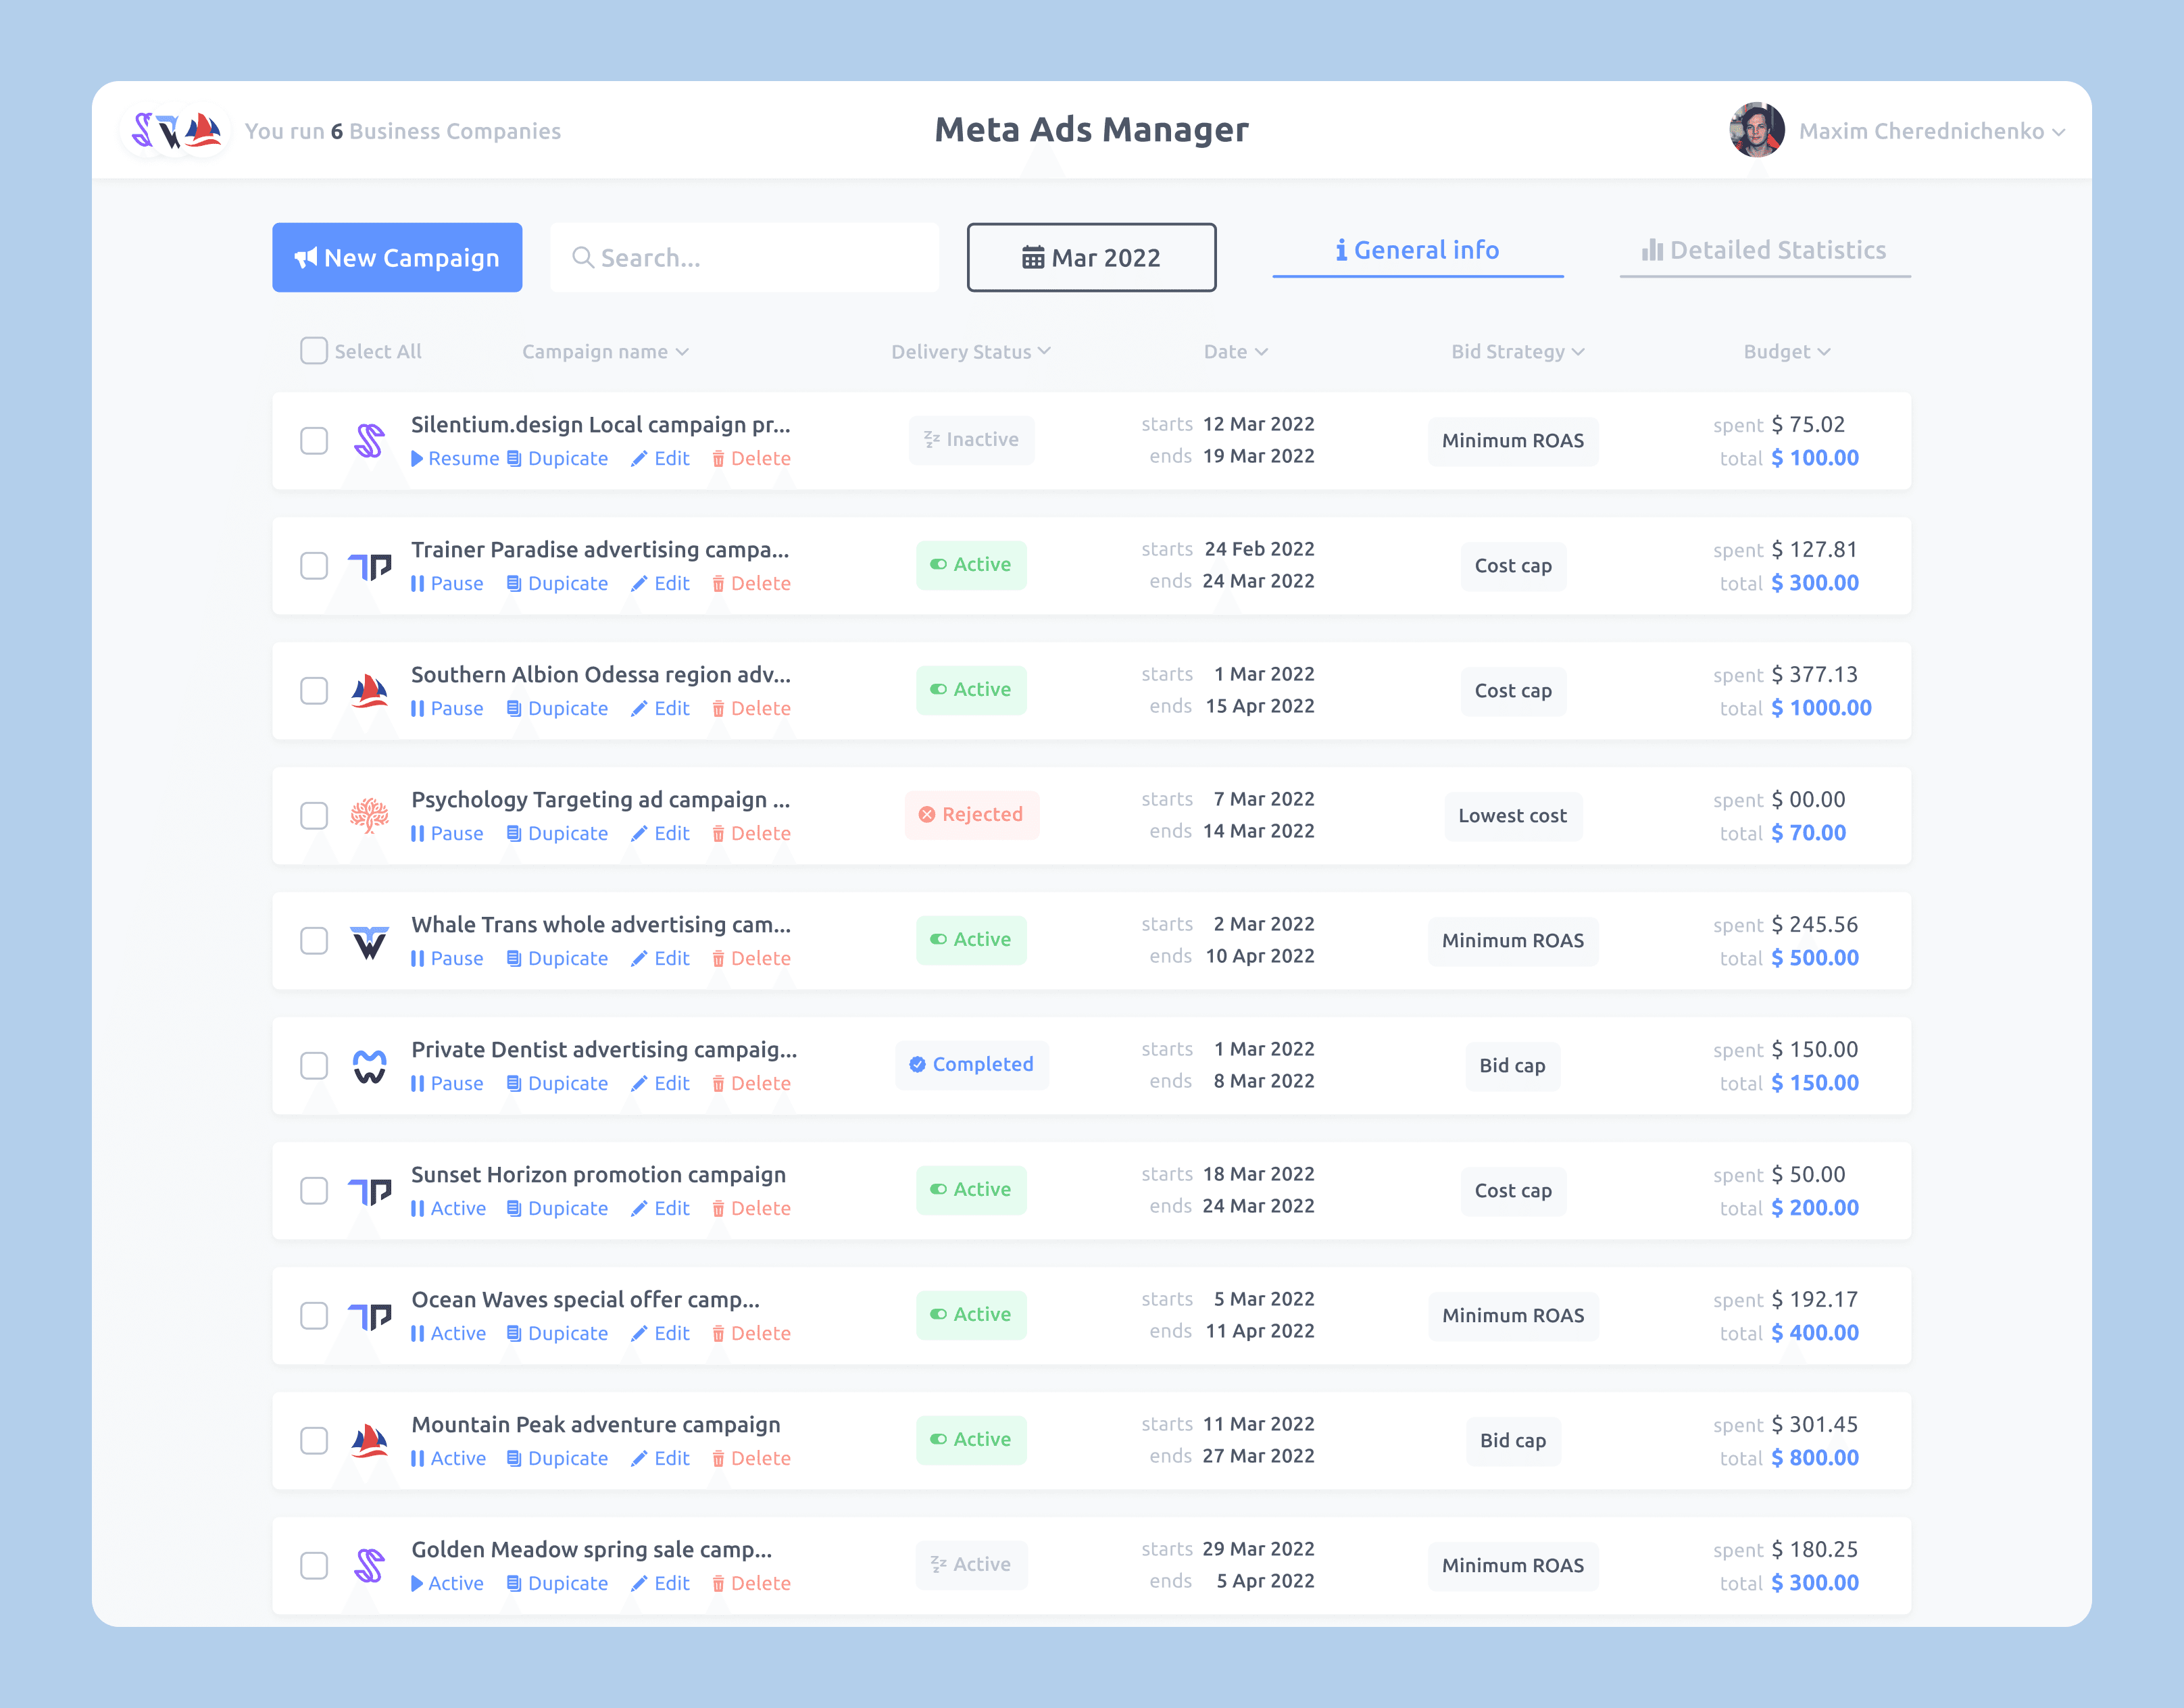Check the Trainer Paradise campaign checkbox
The width and height of the screenshot is (2184, 1708).
(314, 566)
